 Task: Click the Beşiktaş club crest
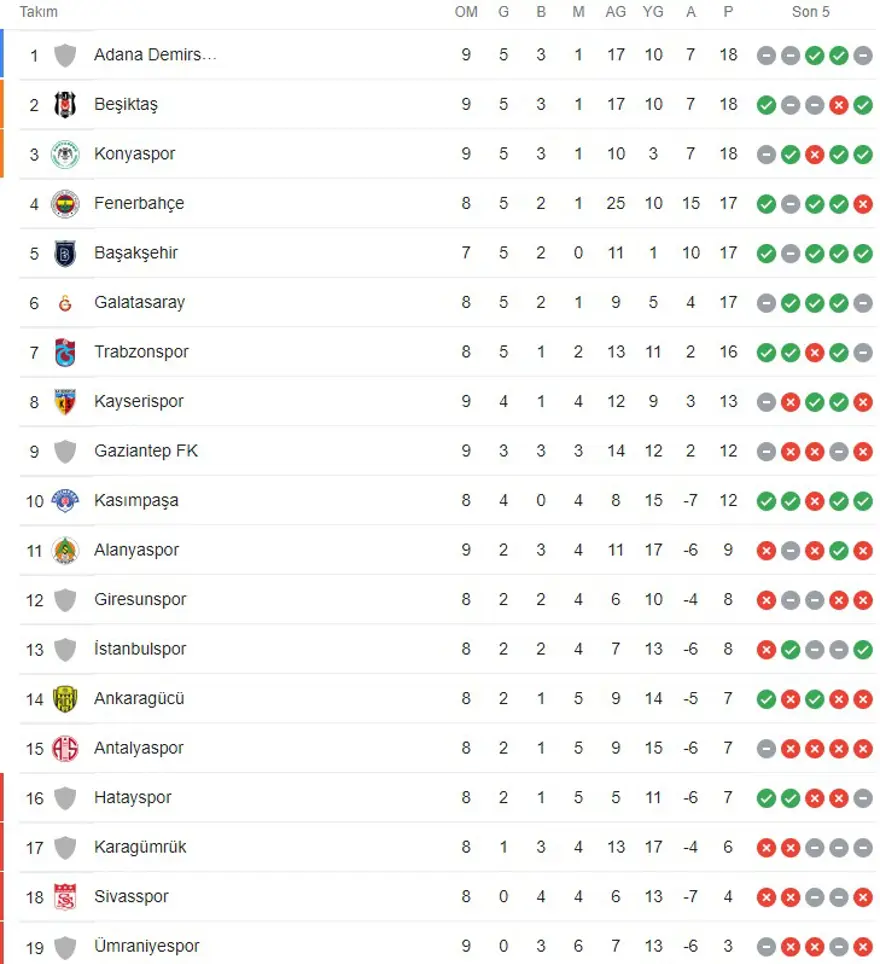pyautogui.click(x=65, y=104)
